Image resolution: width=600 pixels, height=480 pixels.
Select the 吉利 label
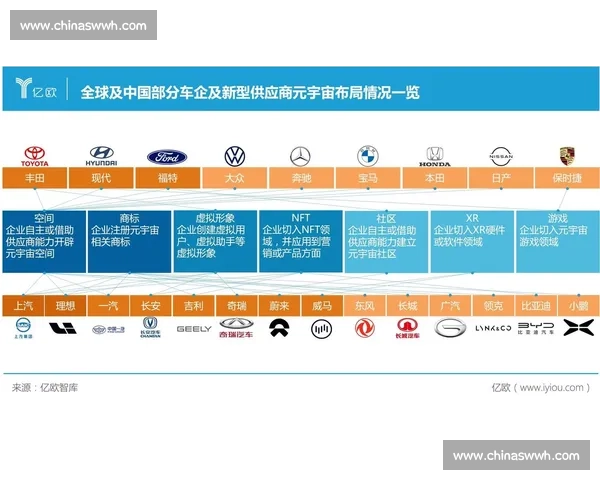[x=194, y=305]
